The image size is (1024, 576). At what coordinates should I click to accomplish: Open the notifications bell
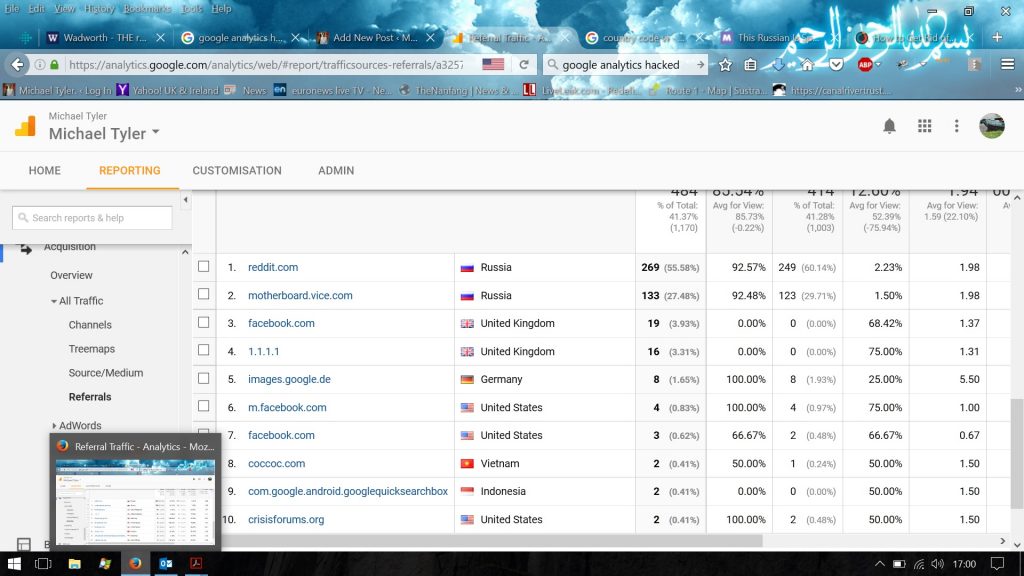point(889,126)
